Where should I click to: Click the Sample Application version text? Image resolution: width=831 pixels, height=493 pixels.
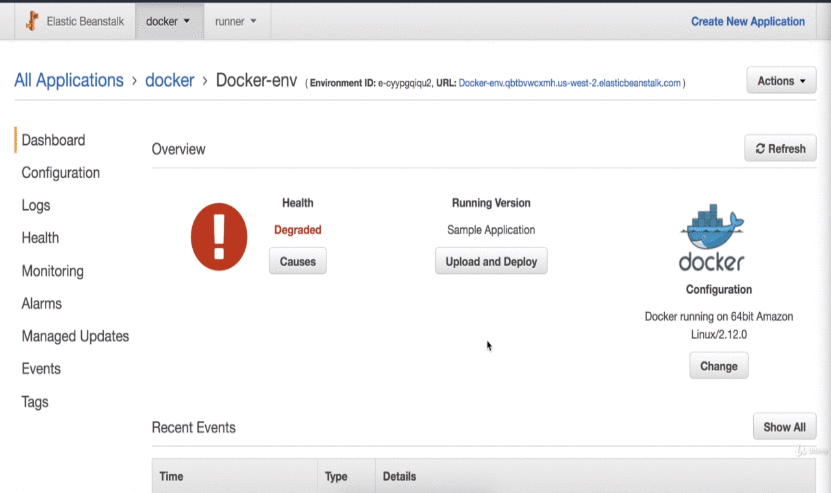[491, 230]
